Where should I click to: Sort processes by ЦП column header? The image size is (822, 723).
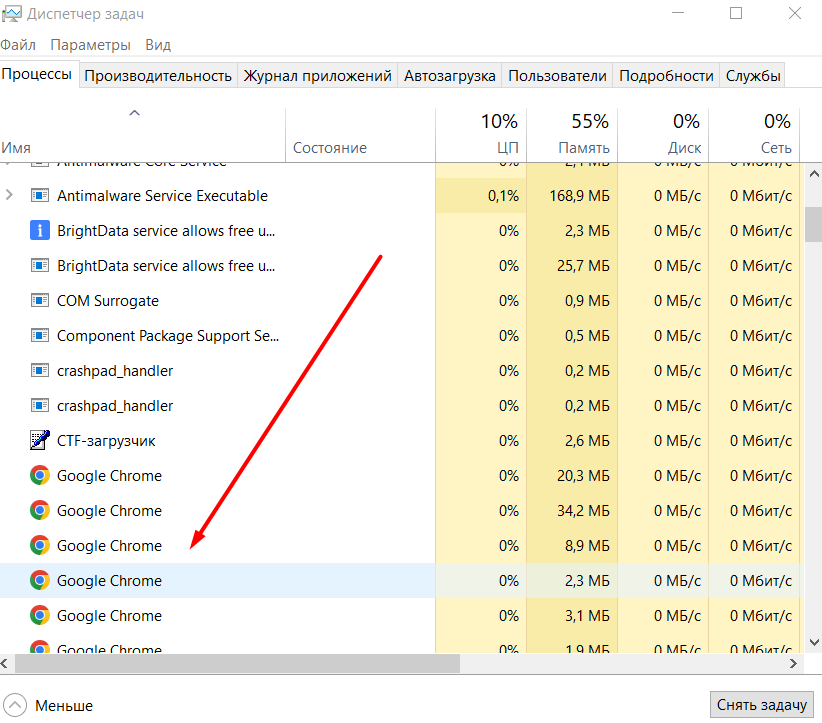(481, 135)
